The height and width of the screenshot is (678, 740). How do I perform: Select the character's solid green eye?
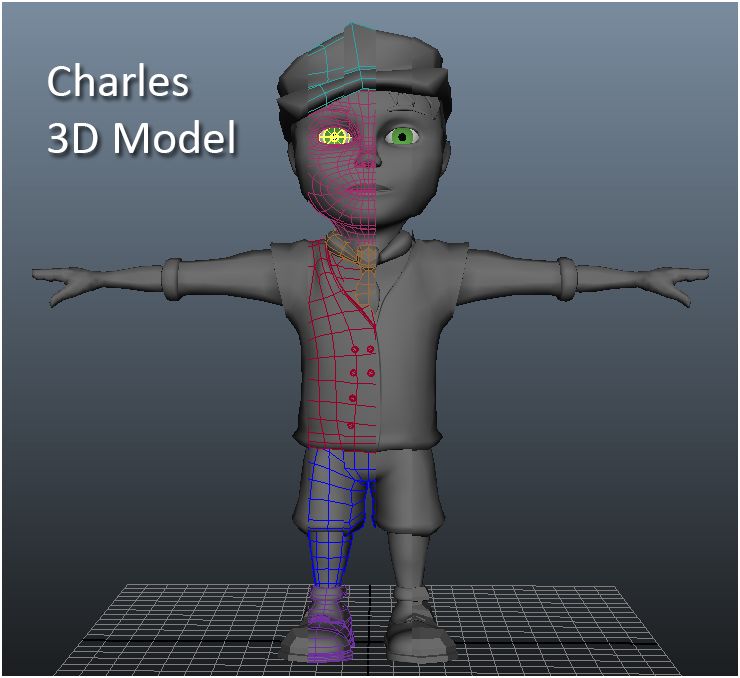tap(402, 137)
